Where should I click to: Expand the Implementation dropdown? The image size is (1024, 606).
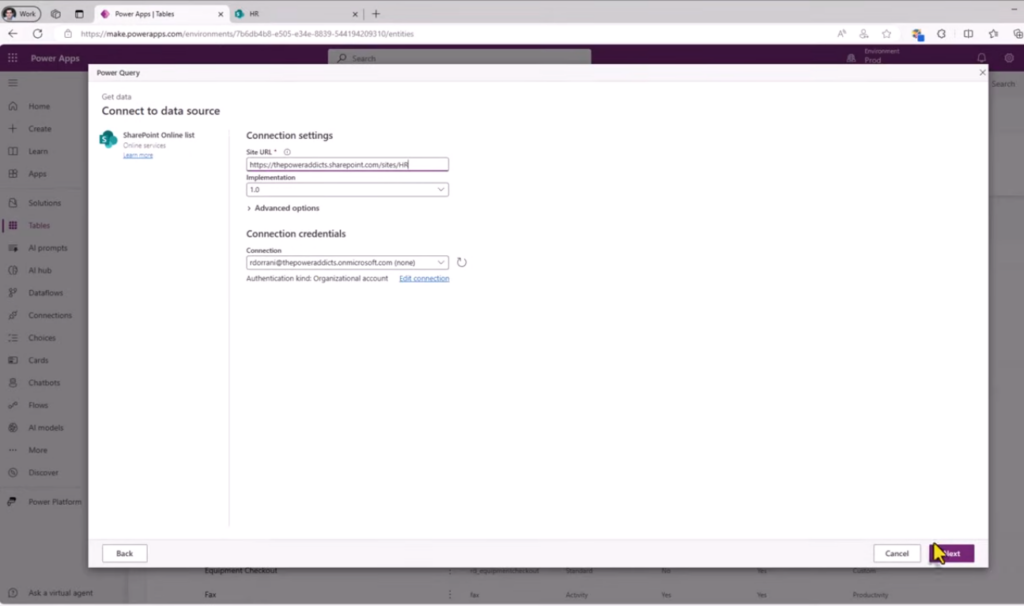(347, 189)
